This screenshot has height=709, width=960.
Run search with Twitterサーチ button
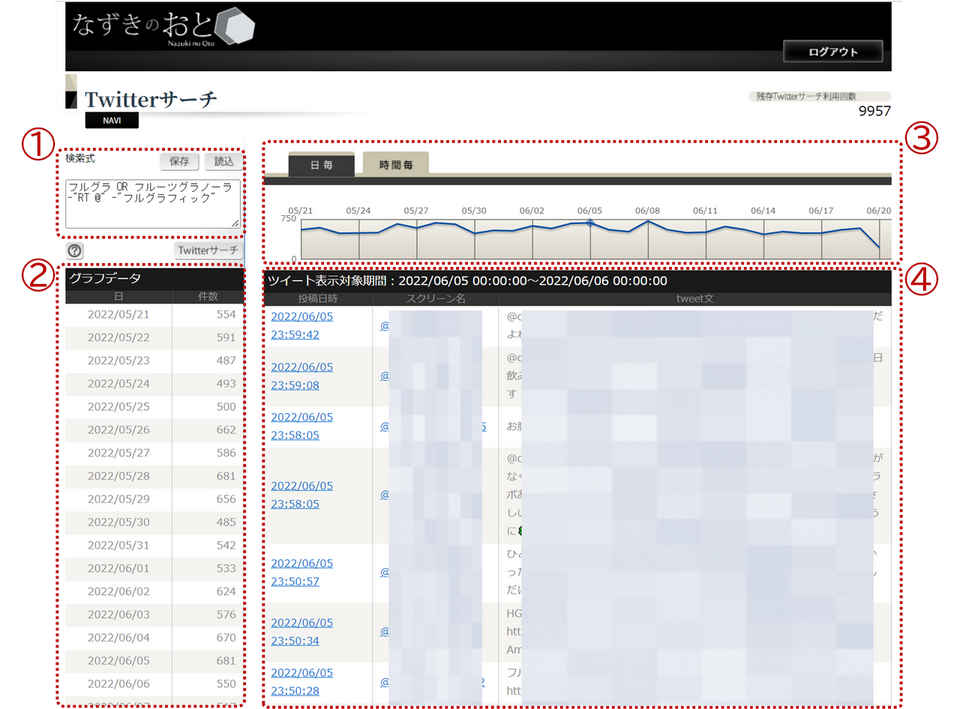point(208,251)
